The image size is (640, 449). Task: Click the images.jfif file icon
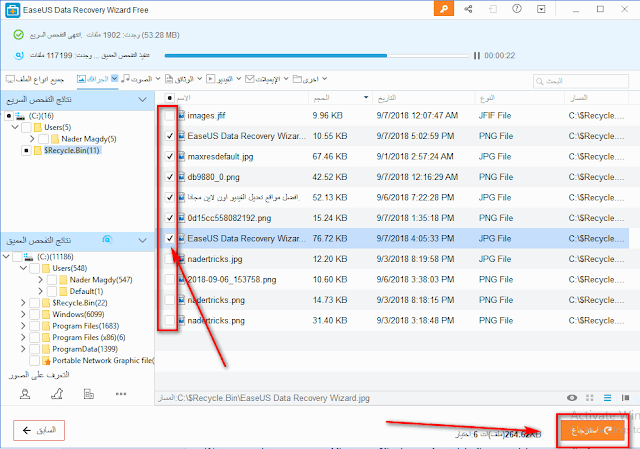click(182, 116)
